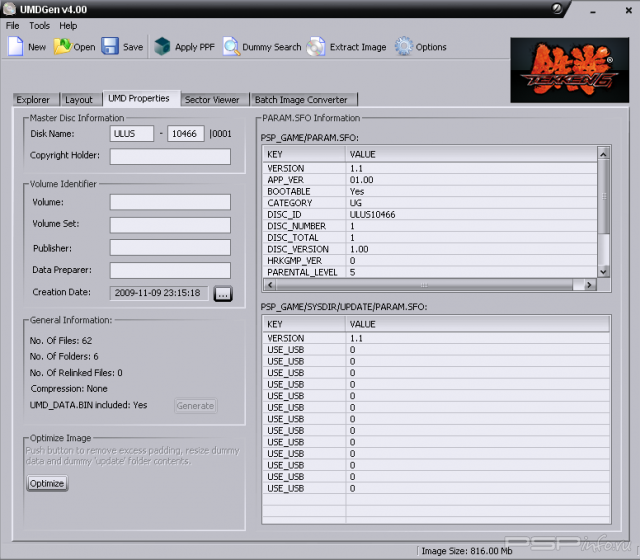This screenshot has width=640, height=560.
Task: Click the Publisher text field
Action: (x=170, y=247)
